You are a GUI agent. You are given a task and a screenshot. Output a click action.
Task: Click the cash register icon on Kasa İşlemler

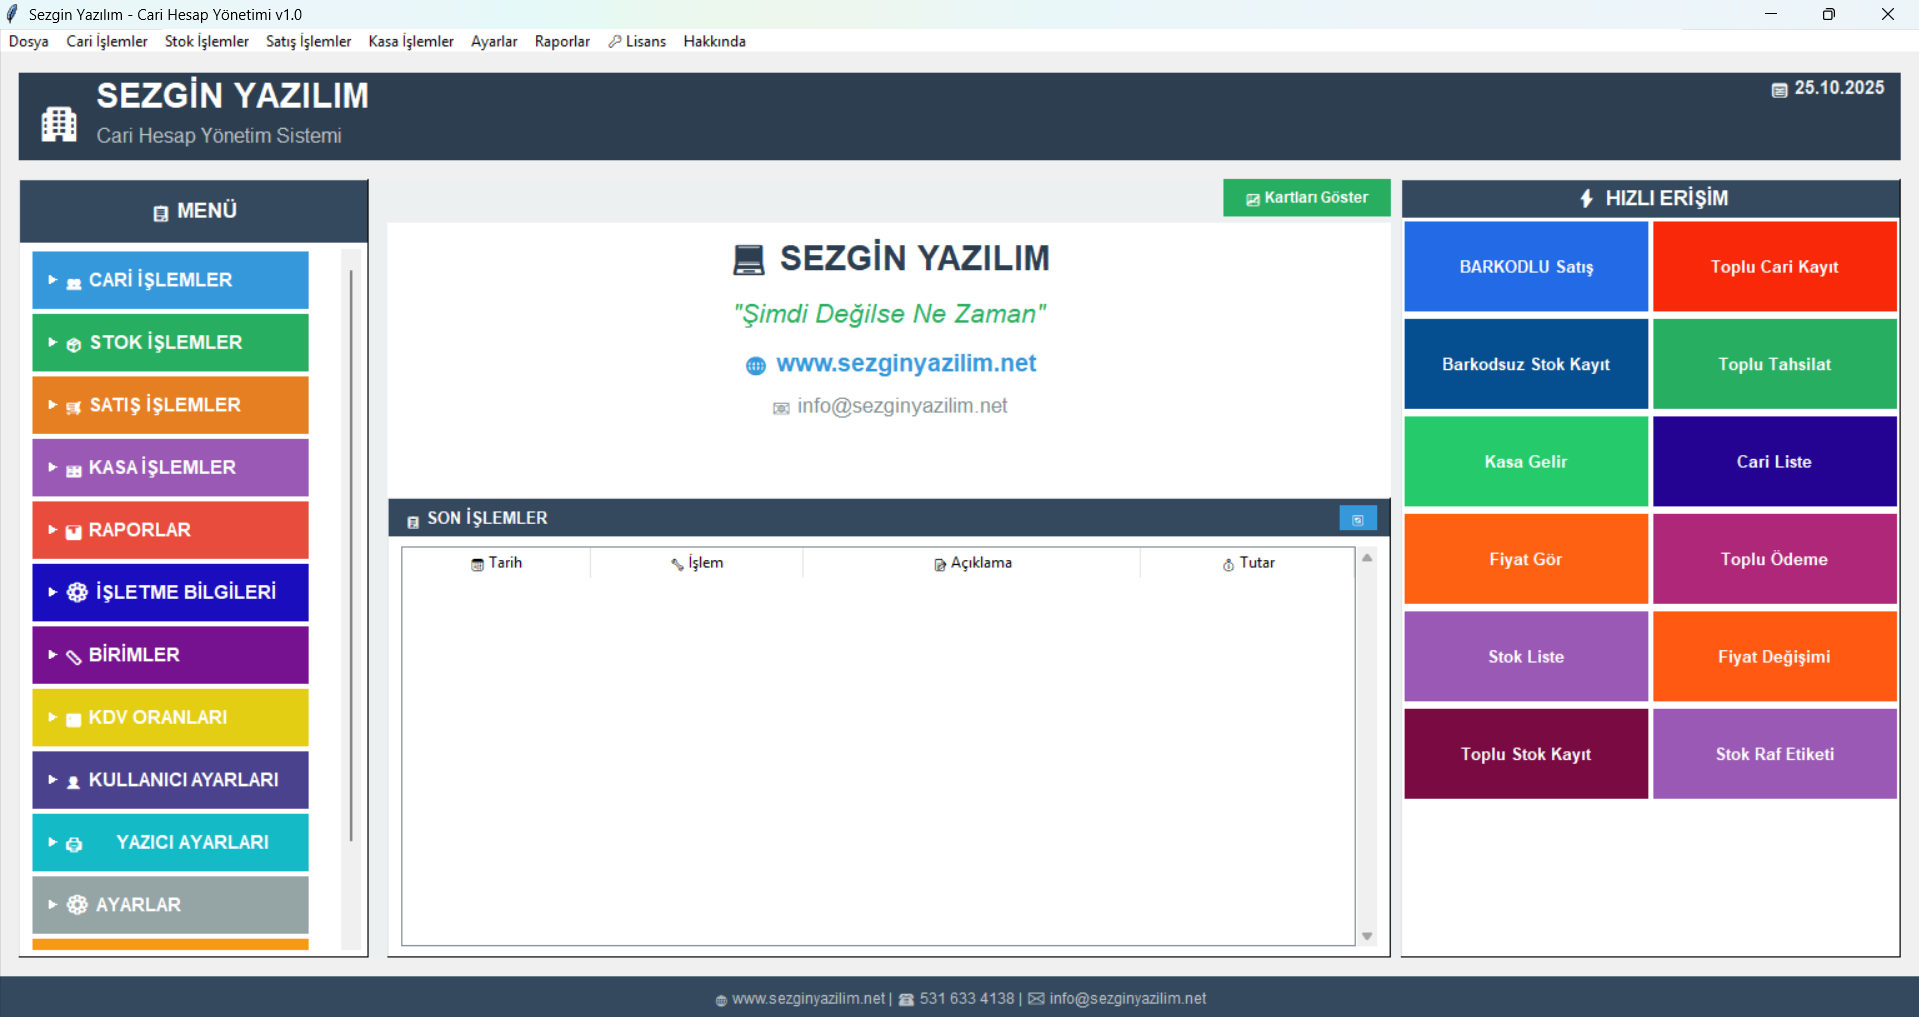click(72, 468)
